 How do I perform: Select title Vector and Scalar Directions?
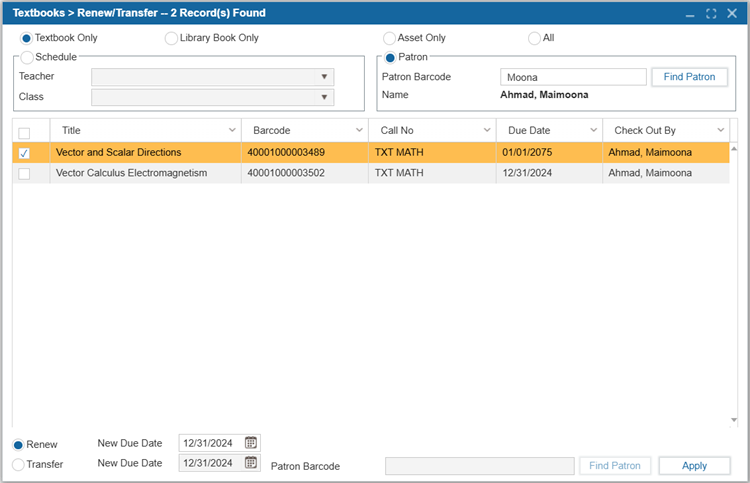click(x=119, y=152)
